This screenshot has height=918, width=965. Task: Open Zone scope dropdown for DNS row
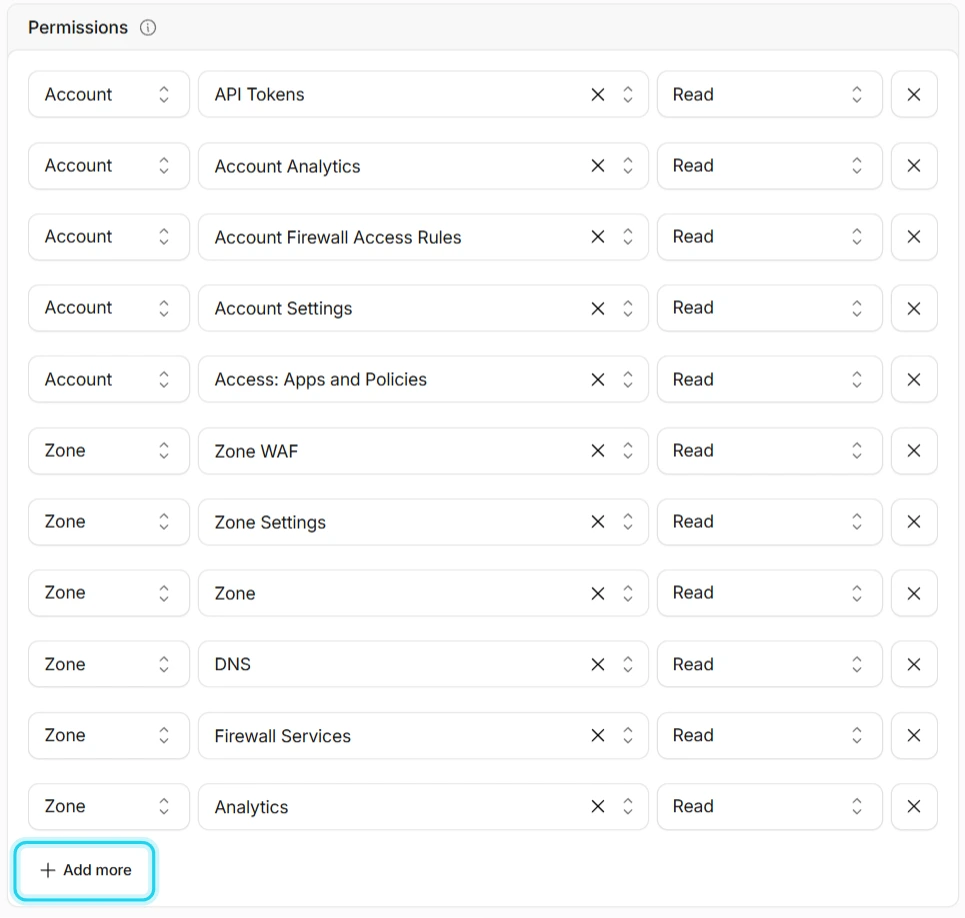[109, 664]
